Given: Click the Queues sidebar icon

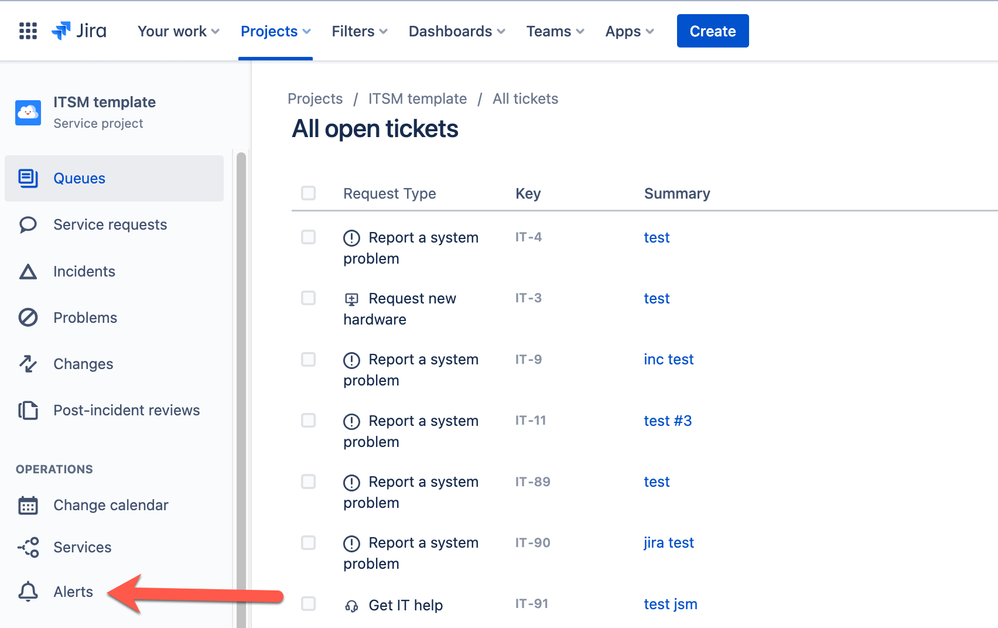Looking at the screenshot, I should [28, 178].
